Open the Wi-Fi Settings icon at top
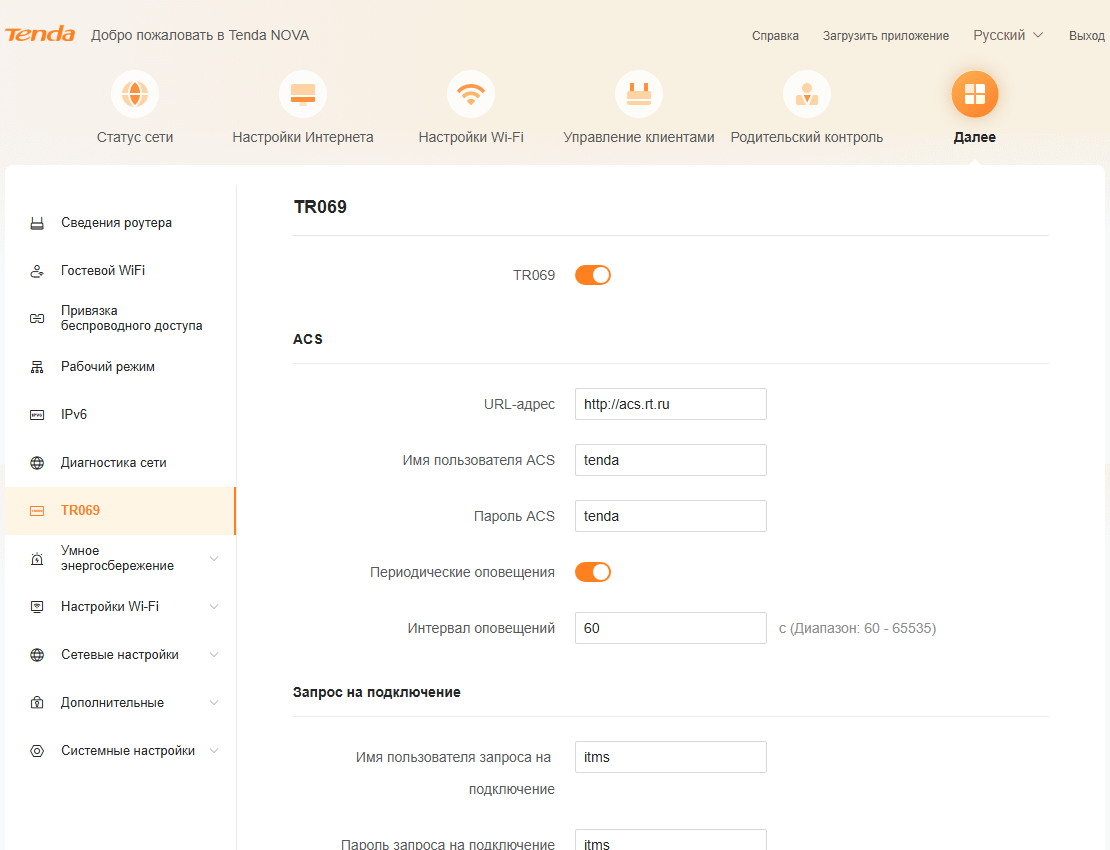This screenshot has width=1110, height=850. click(471, 93)
